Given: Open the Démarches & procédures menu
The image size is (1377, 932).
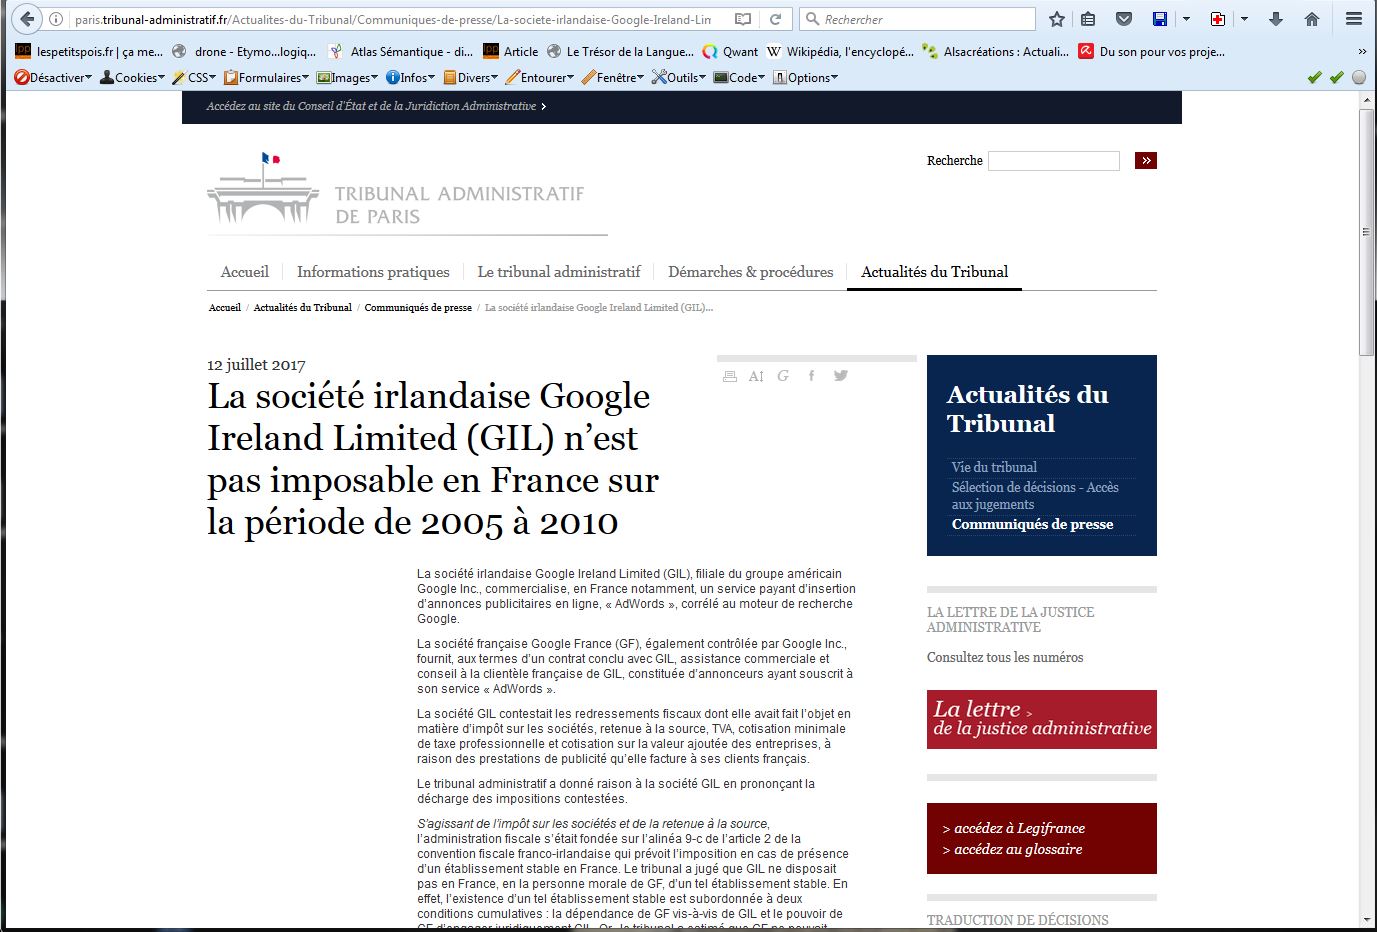Looking at the screenshot, I should pos(750,272).
